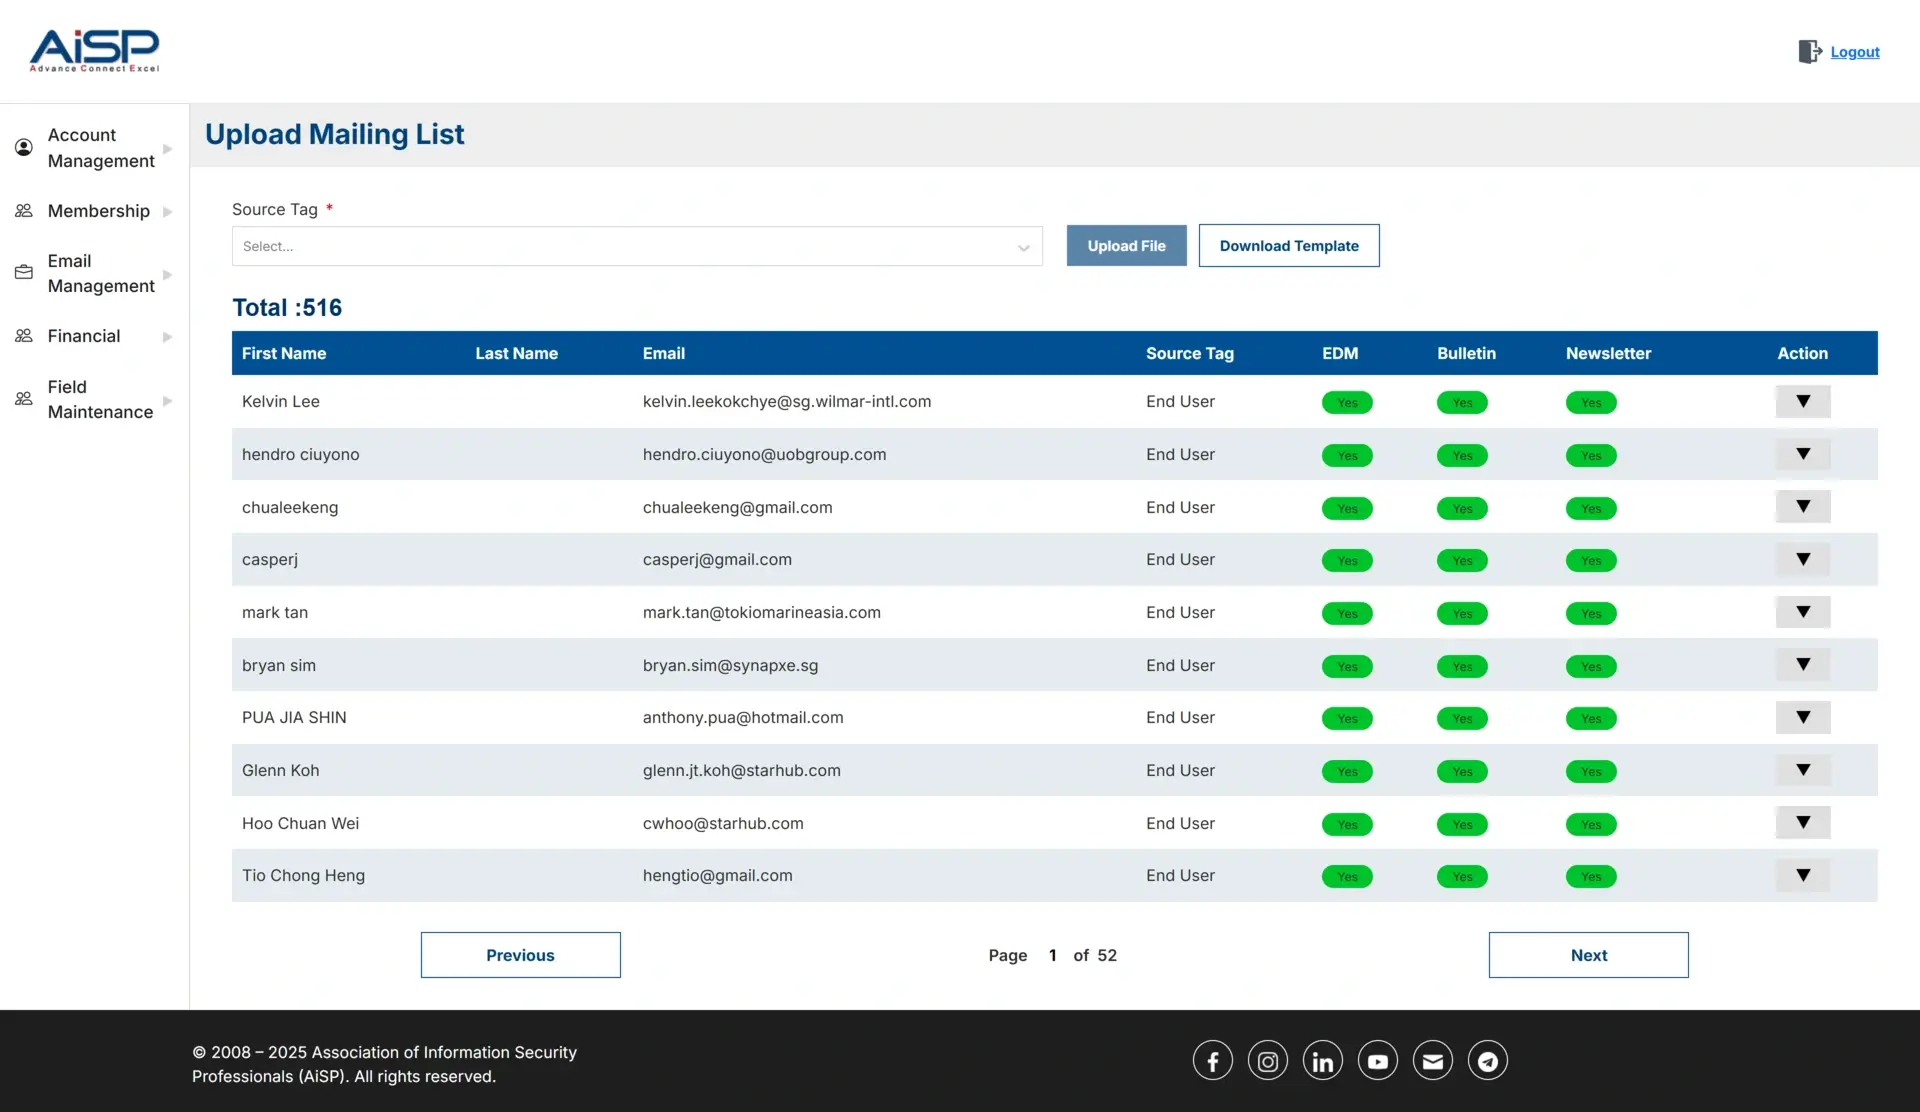This screenshot has width=1920, height=1112.
Task: Click the logout door icon
Action: [1809, 52]
